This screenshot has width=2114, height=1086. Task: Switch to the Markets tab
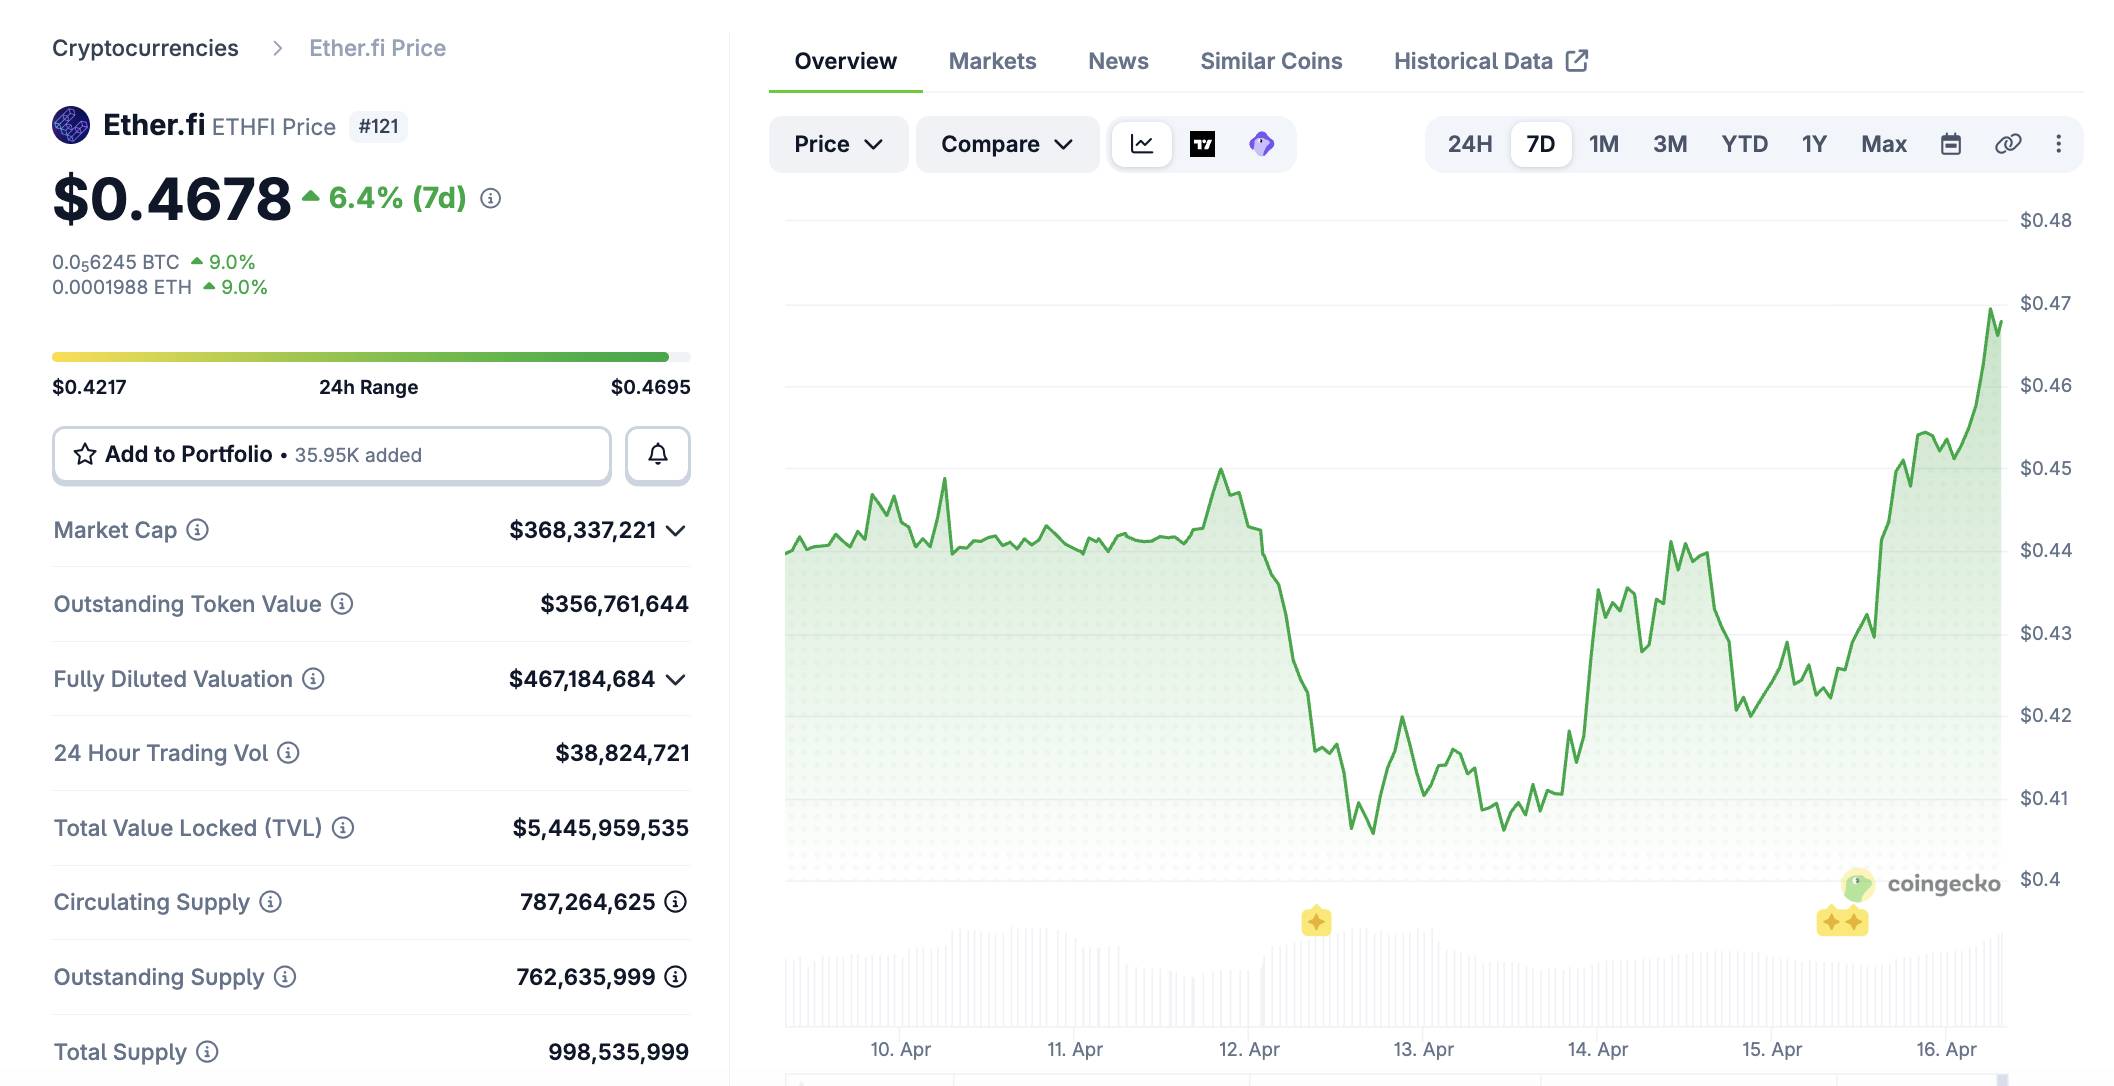point(991,61)
